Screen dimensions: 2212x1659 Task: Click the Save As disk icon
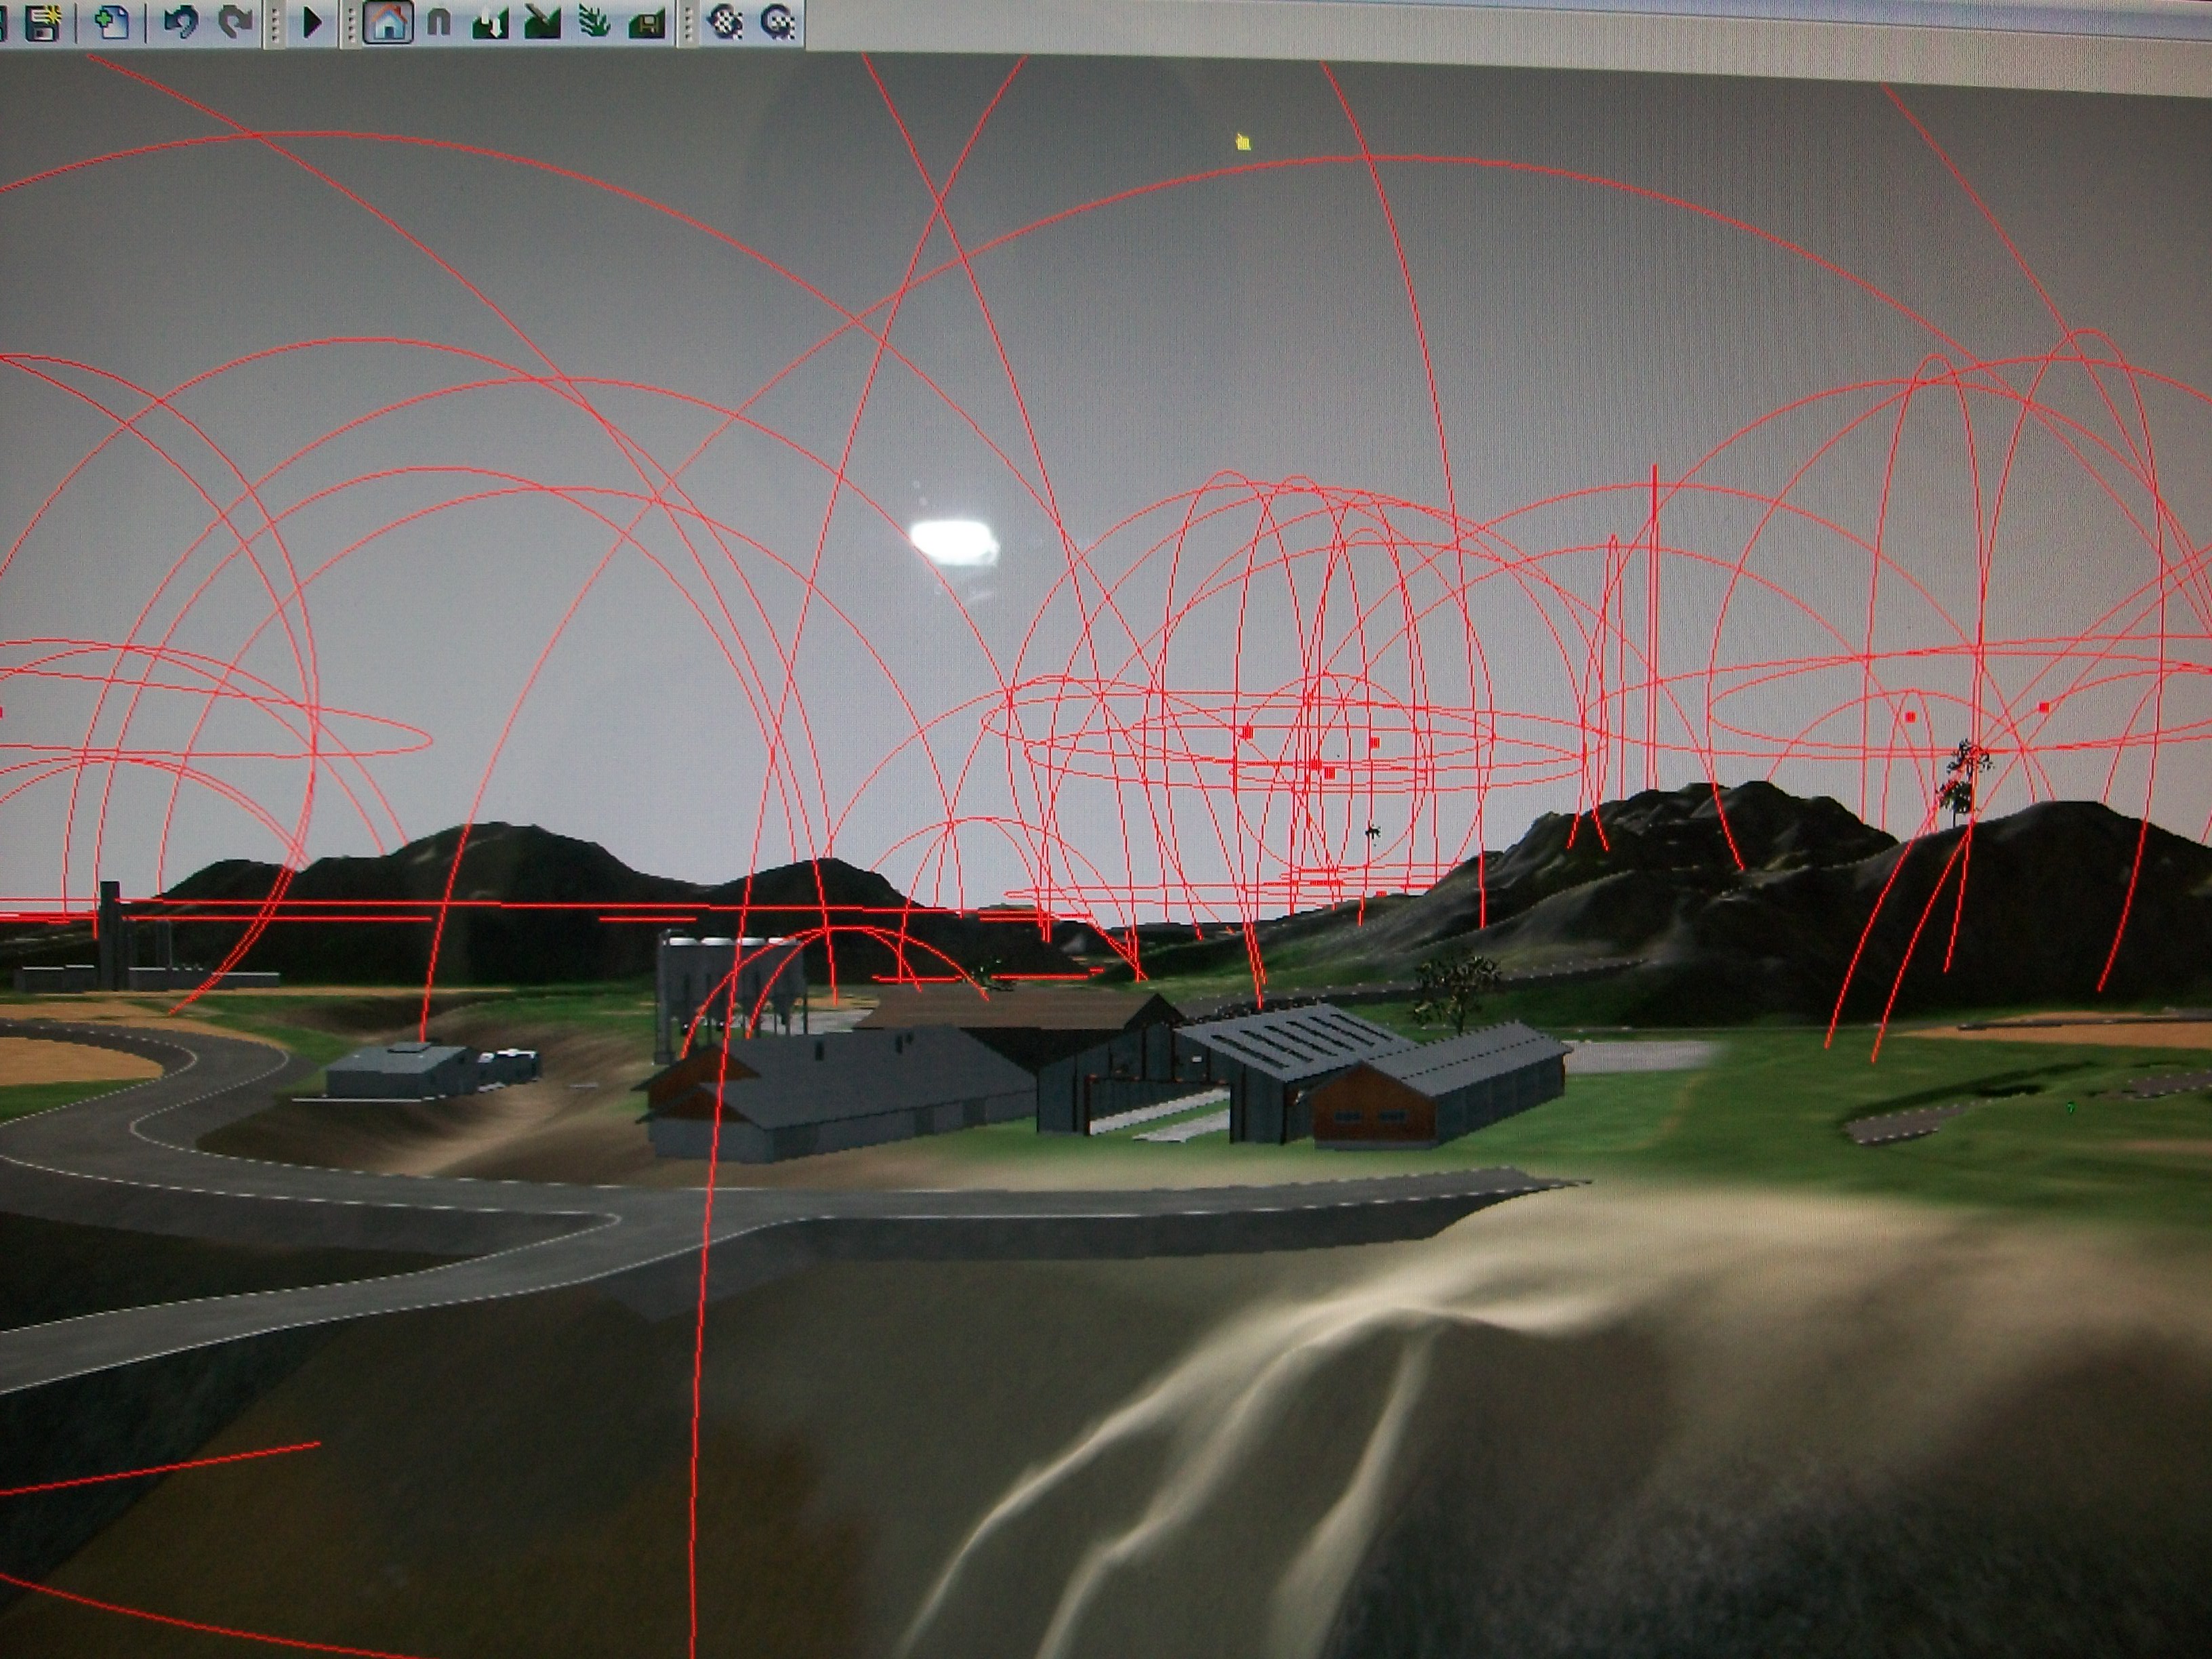click(43, 22)
